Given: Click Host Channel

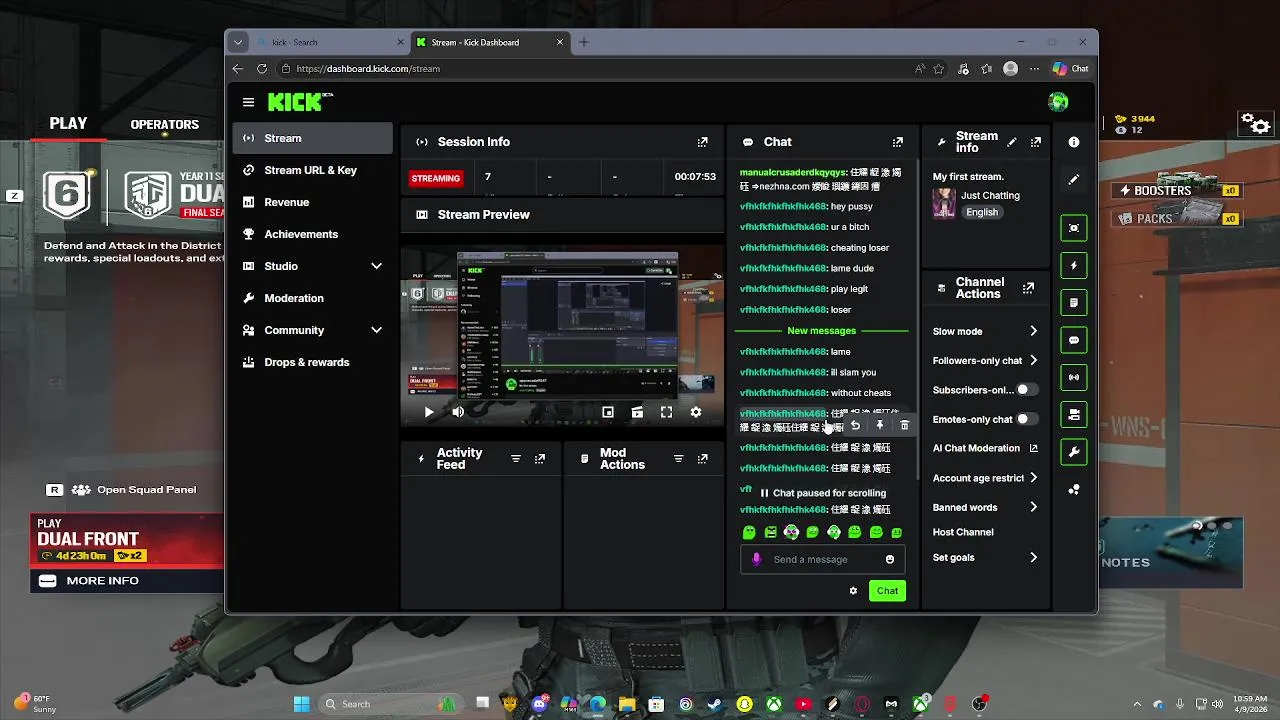Looking at the screenshot, I should (x=963, y=532).
